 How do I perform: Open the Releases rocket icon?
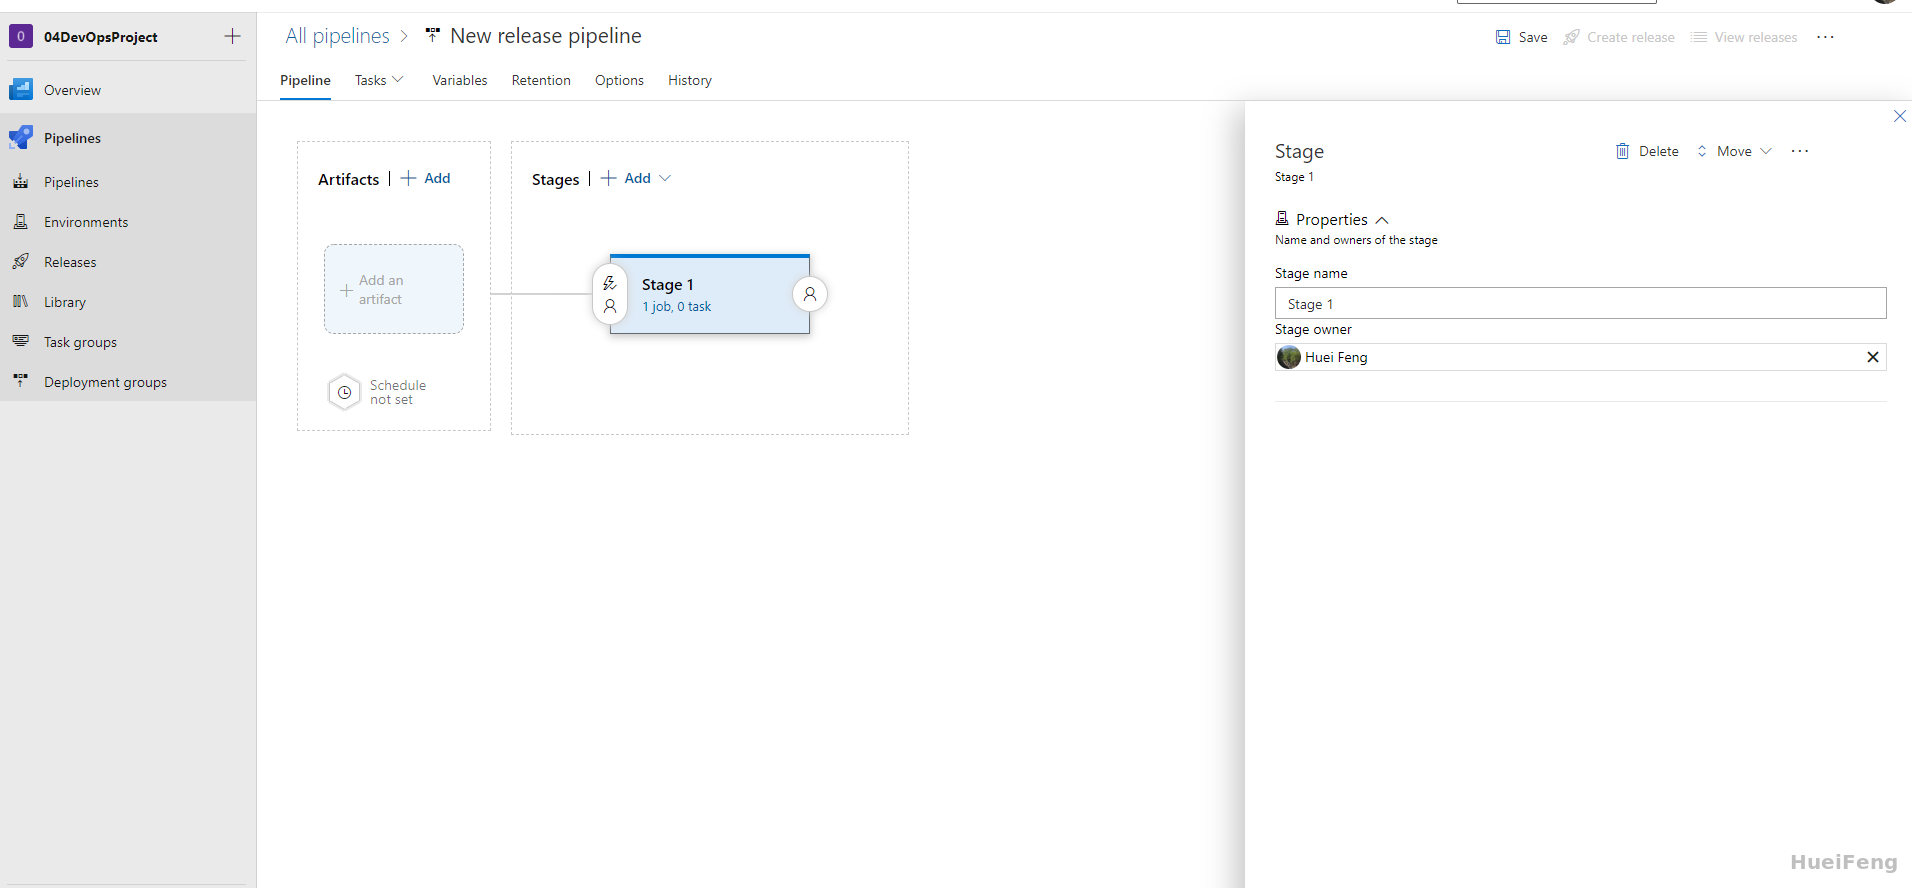pyautogui.click(x=21, y=262)
